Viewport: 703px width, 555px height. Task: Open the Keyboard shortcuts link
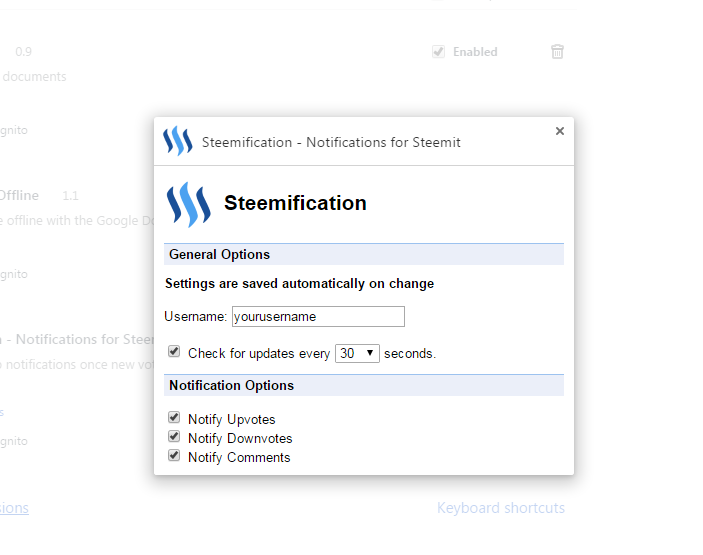[x=500, y=508]
